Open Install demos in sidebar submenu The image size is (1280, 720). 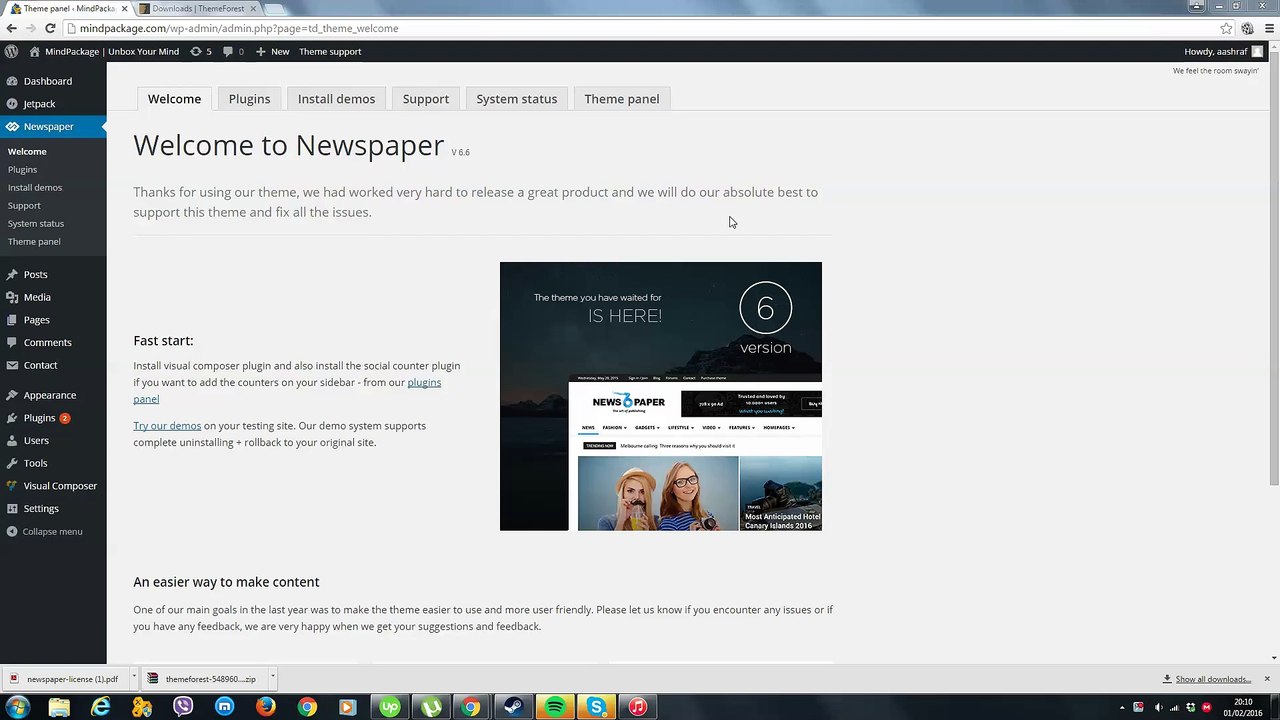[35, 187]
